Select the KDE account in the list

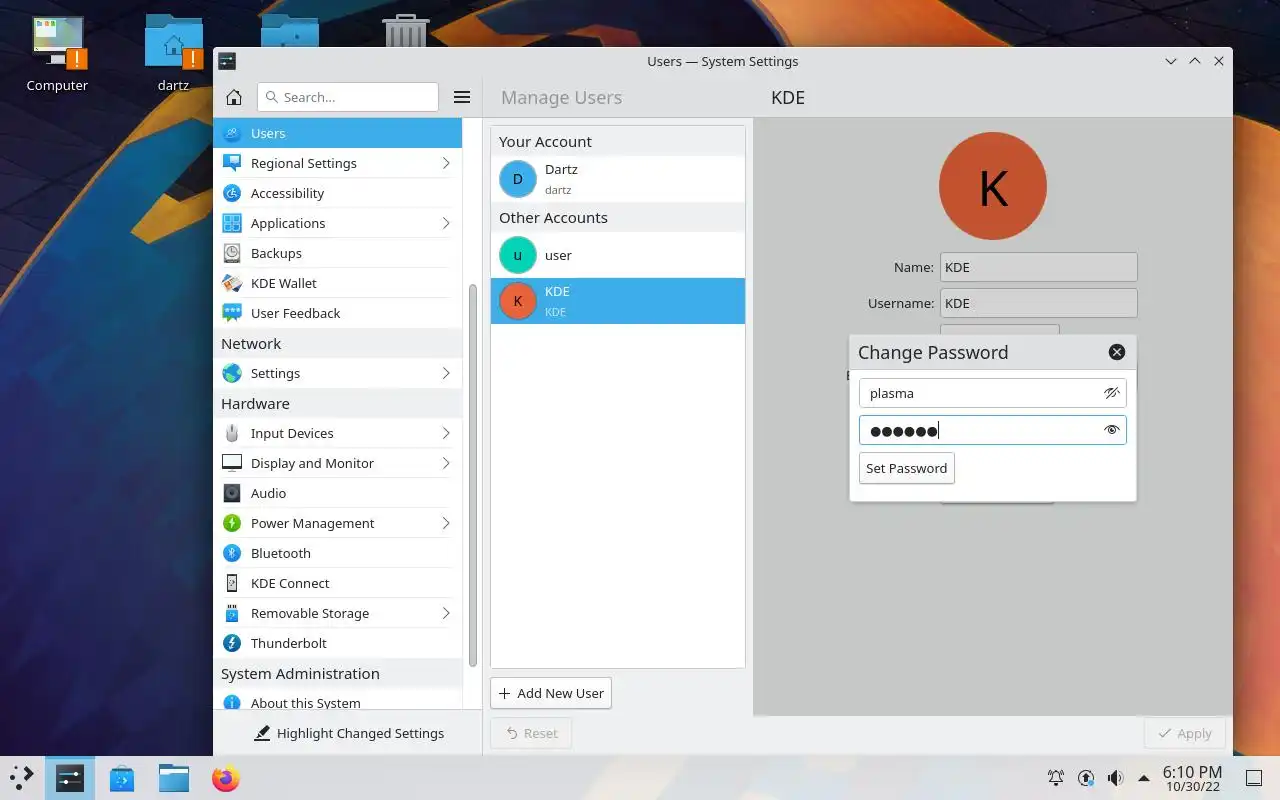click(x=618, y=301)
